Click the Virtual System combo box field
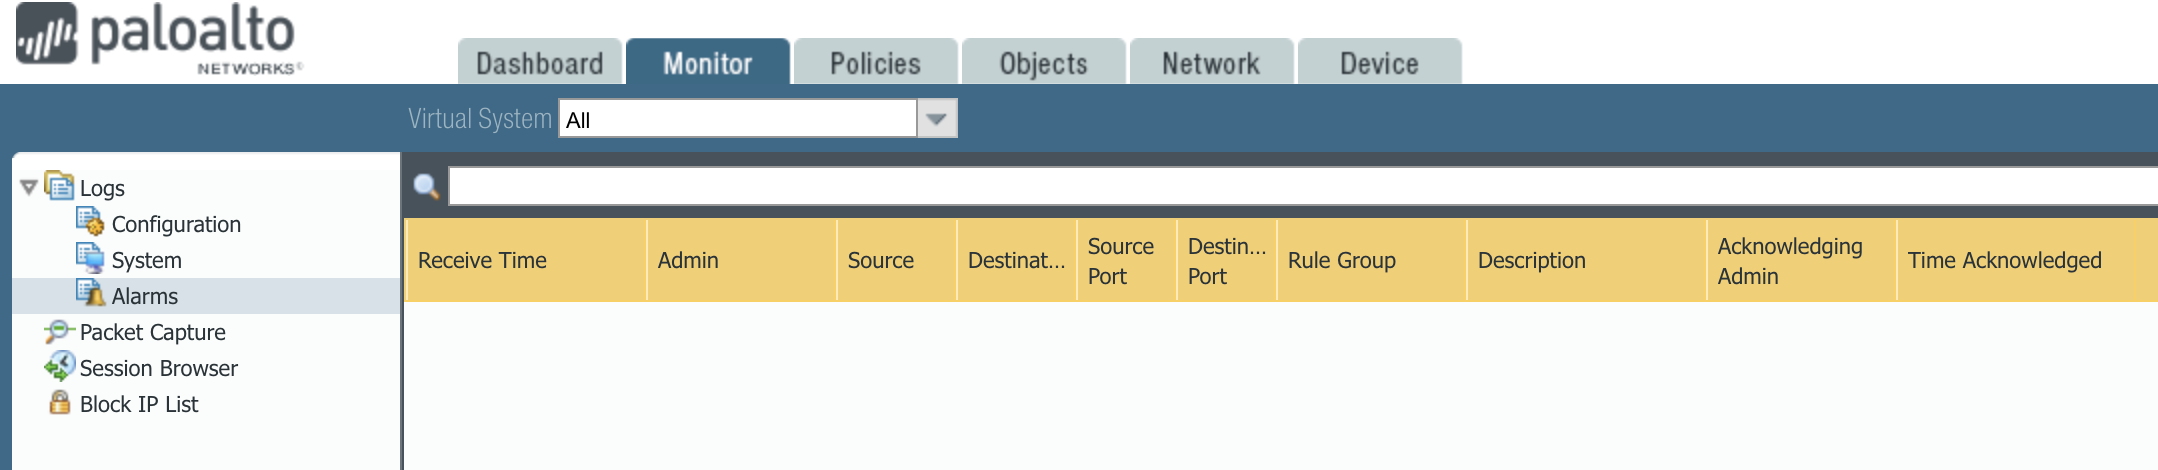Image resolution: width=2158 pixels, height=470 pixels. [737, 119]
